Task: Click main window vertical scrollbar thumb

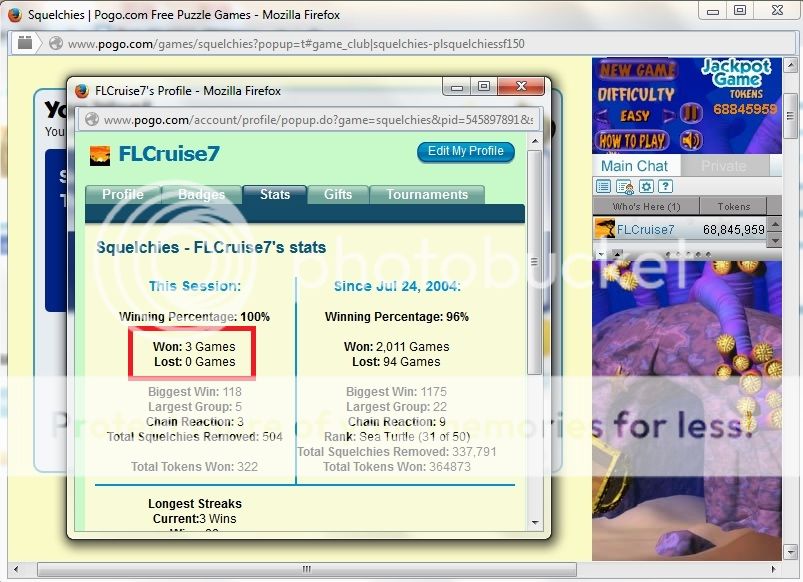Action: [790, 116]
